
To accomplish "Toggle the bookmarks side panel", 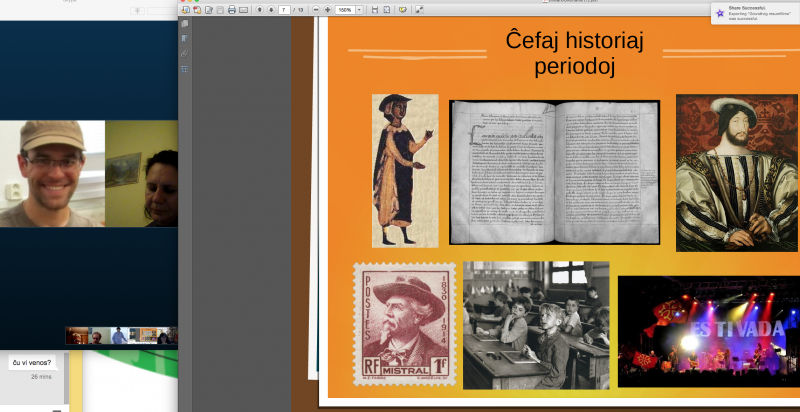I will coord(185,37).
